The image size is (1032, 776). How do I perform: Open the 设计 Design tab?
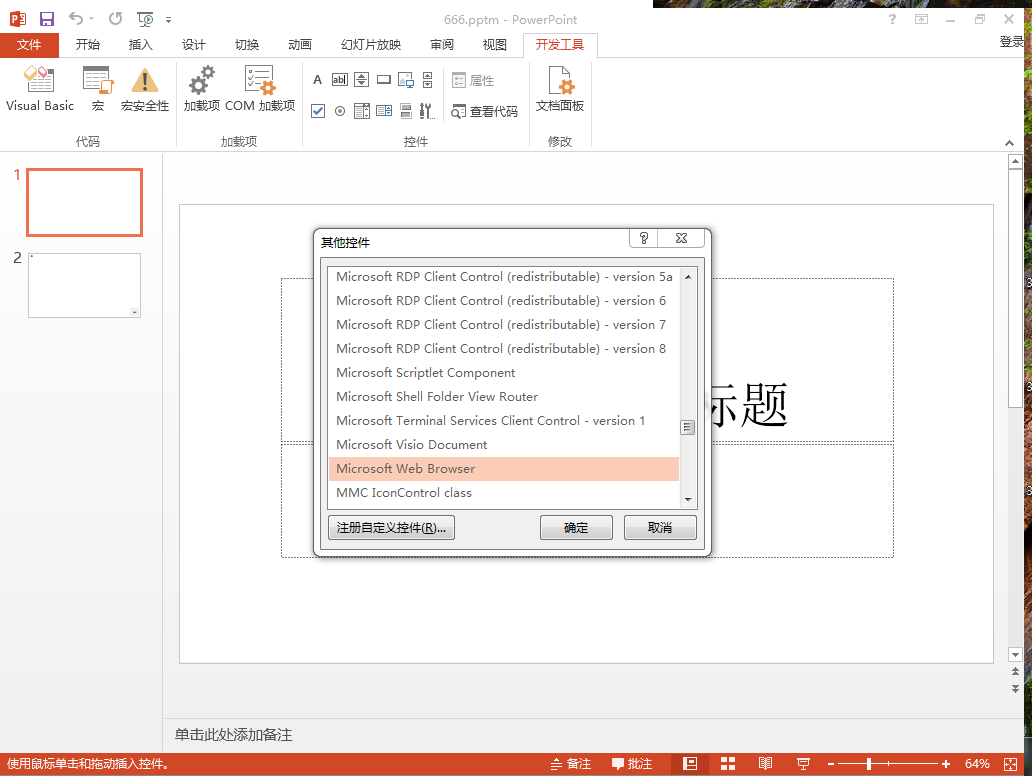(194, 45)
